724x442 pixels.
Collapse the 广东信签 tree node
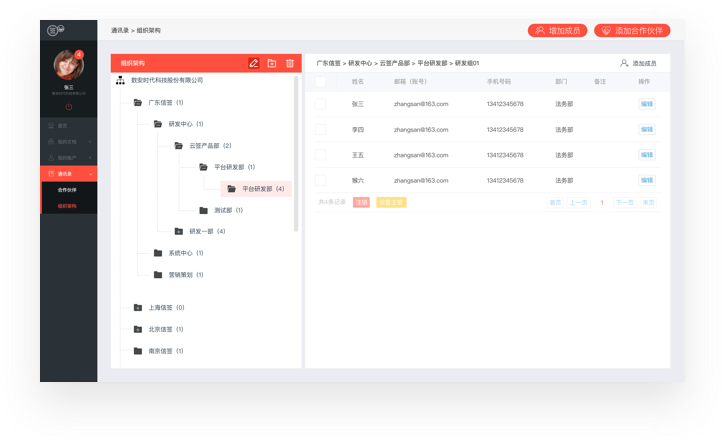click(x=138, y=102)
